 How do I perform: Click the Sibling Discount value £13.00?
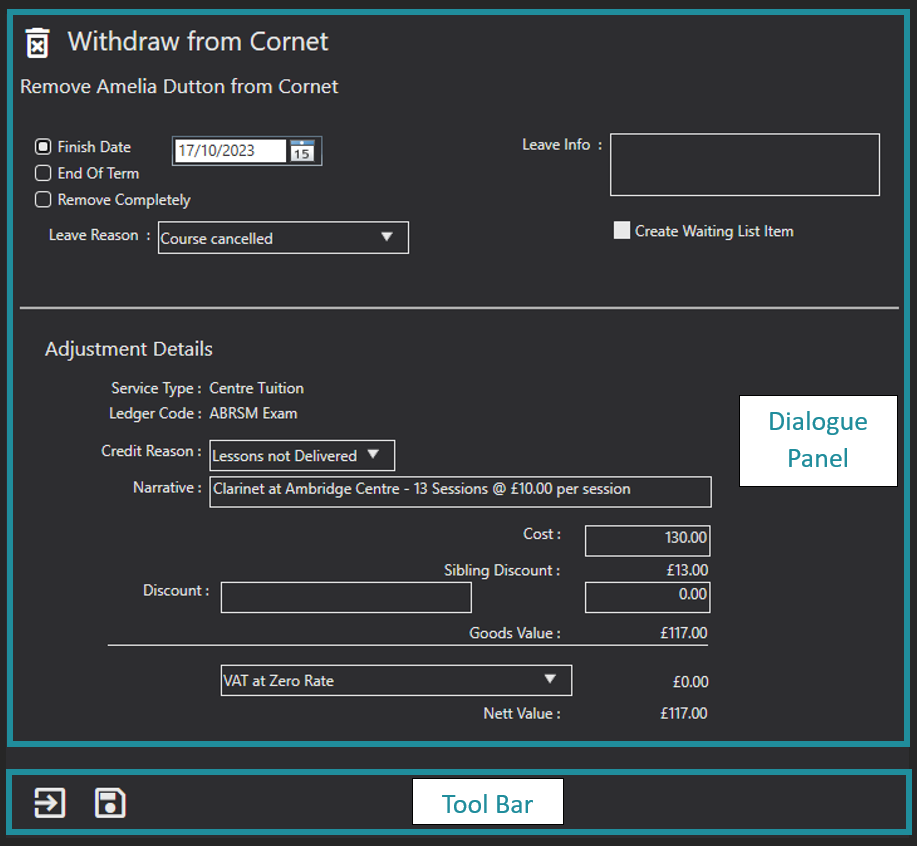[x=687, y=570]
